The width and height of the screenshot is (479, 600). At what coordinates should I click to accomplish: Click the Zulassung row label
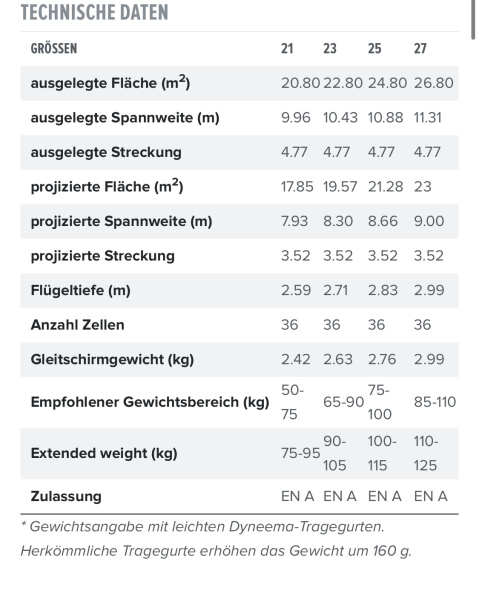click(66, 496)
